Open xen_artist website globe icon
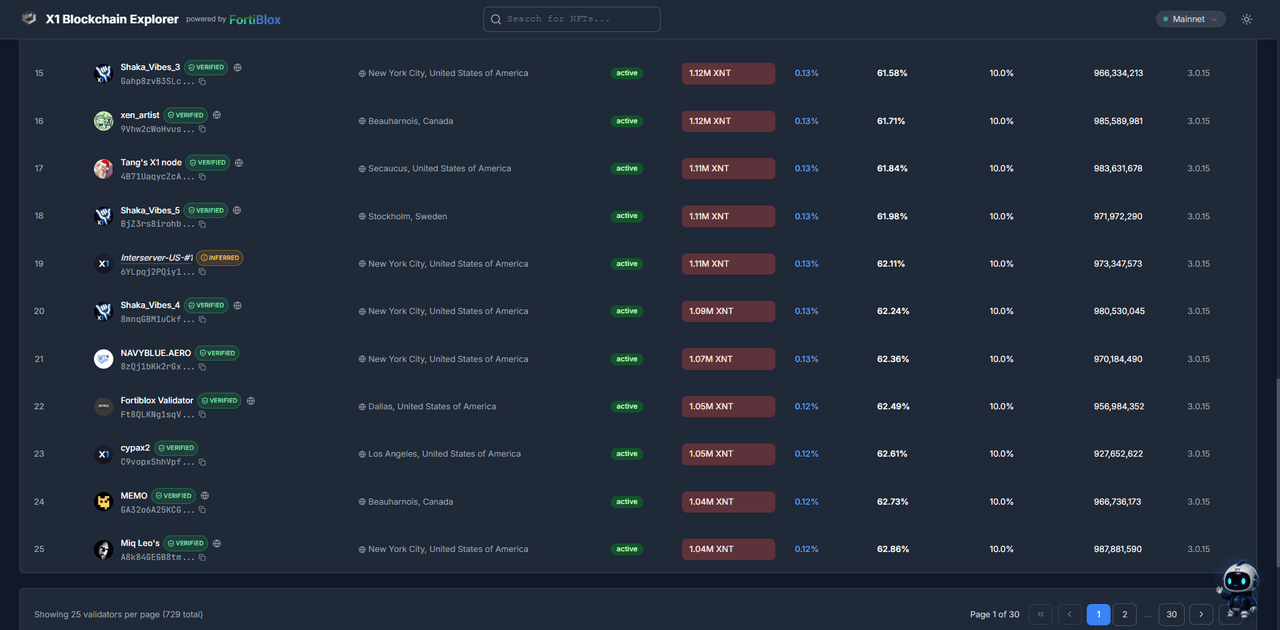The width and height of the screenshot is (1280, 630). (x=217, y=115)
